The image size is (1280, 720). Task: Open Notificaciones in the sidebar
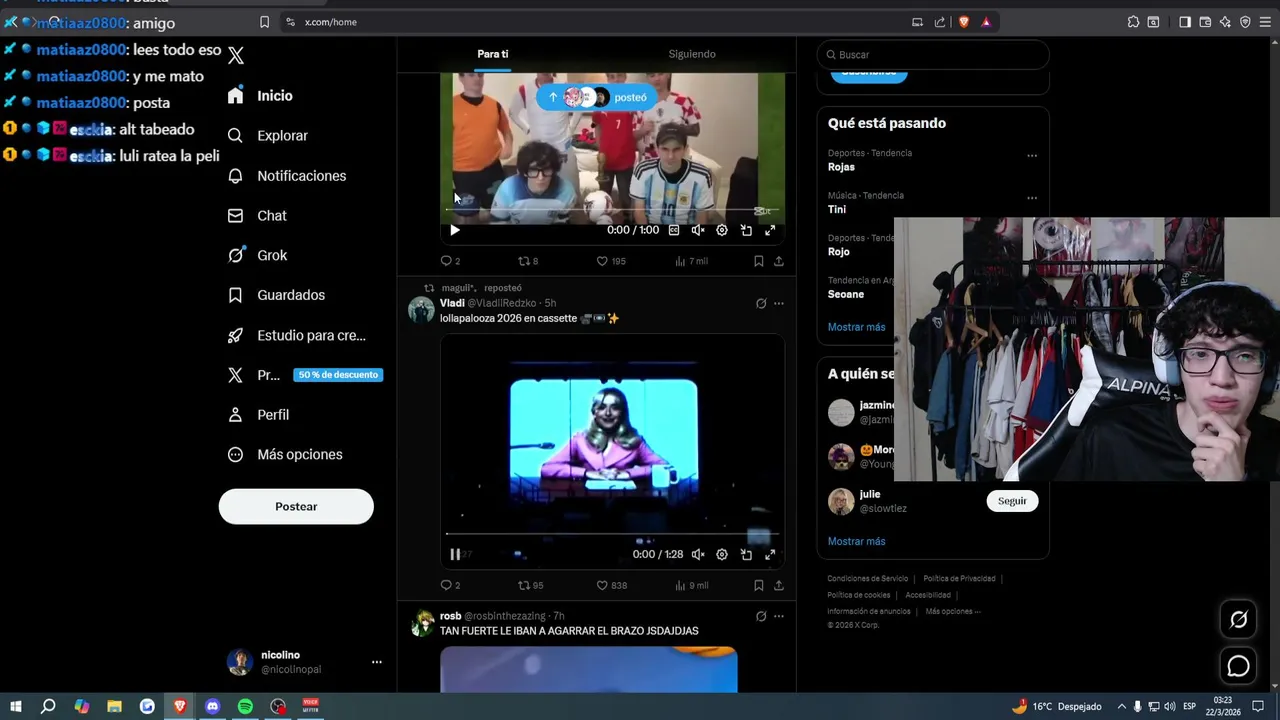pos(286,176)
